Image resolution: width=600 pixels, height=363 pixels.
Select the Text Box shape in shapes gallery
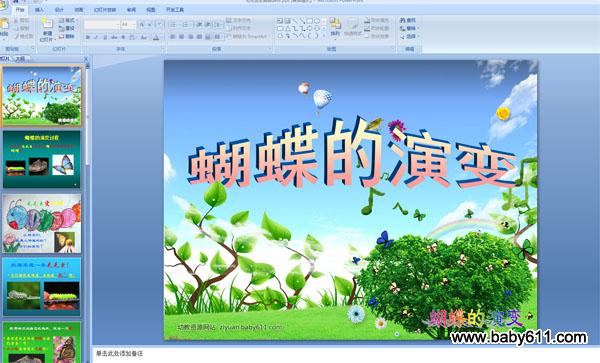click(280, 21)
